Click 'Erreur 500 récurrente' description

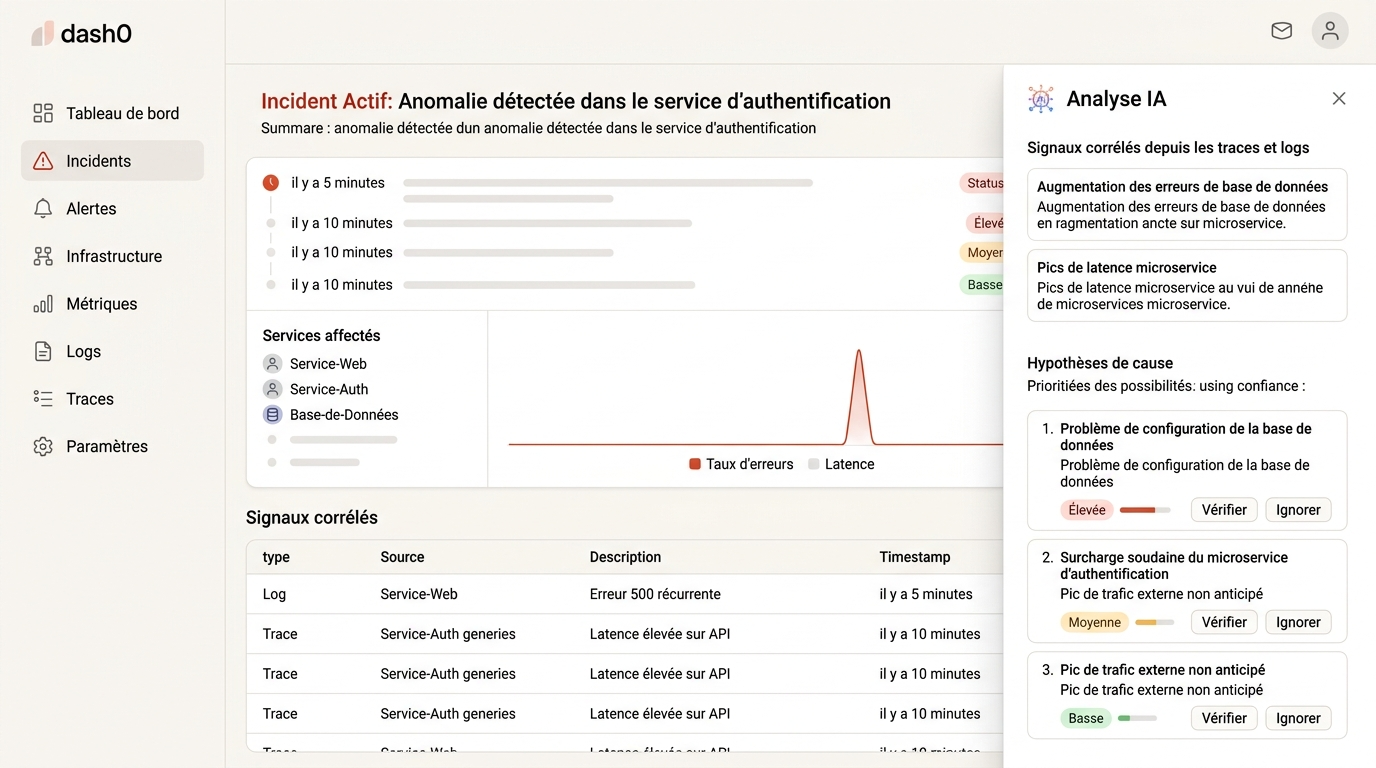point(655,594)
